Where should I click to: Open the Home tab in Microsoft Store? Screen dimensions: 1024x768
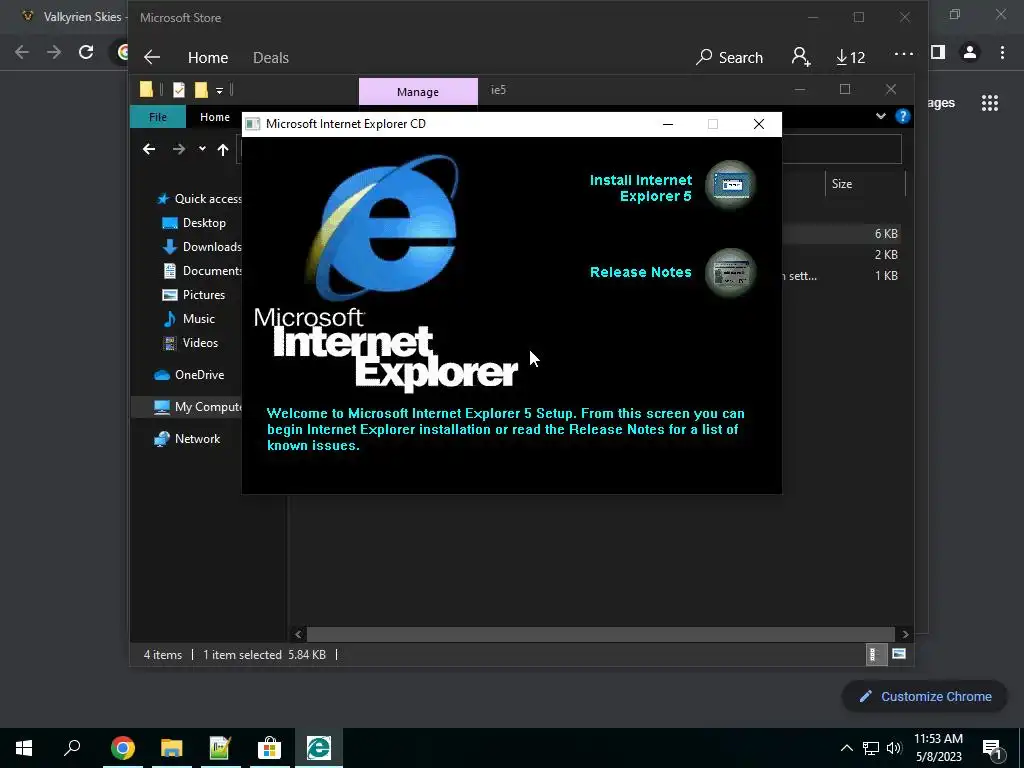point(208,57)
